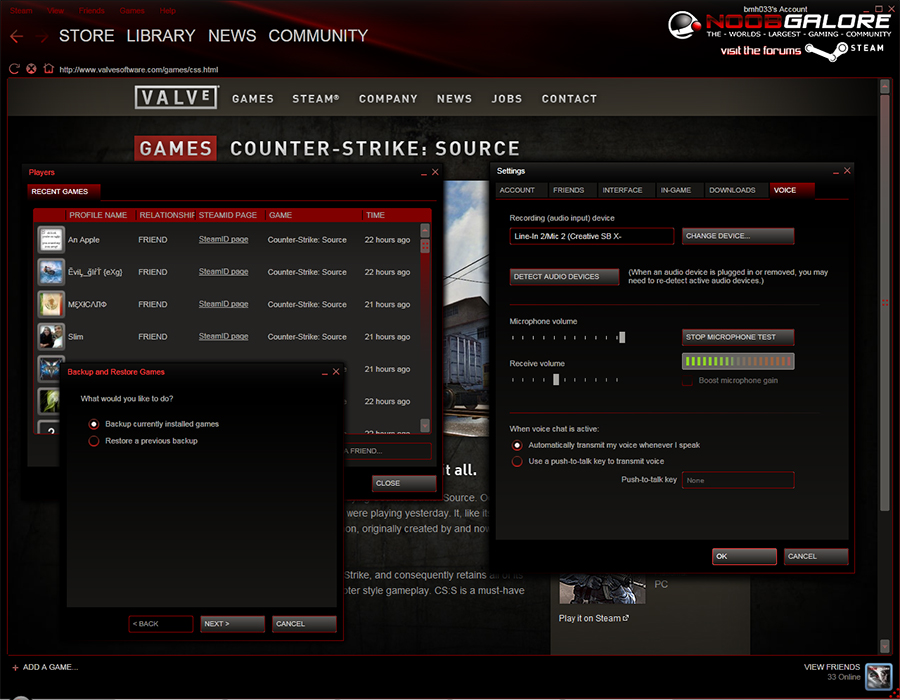Click plus icon beside Add a Game
This screenshot has width=900, height=700.
click(x=15, y=667)
